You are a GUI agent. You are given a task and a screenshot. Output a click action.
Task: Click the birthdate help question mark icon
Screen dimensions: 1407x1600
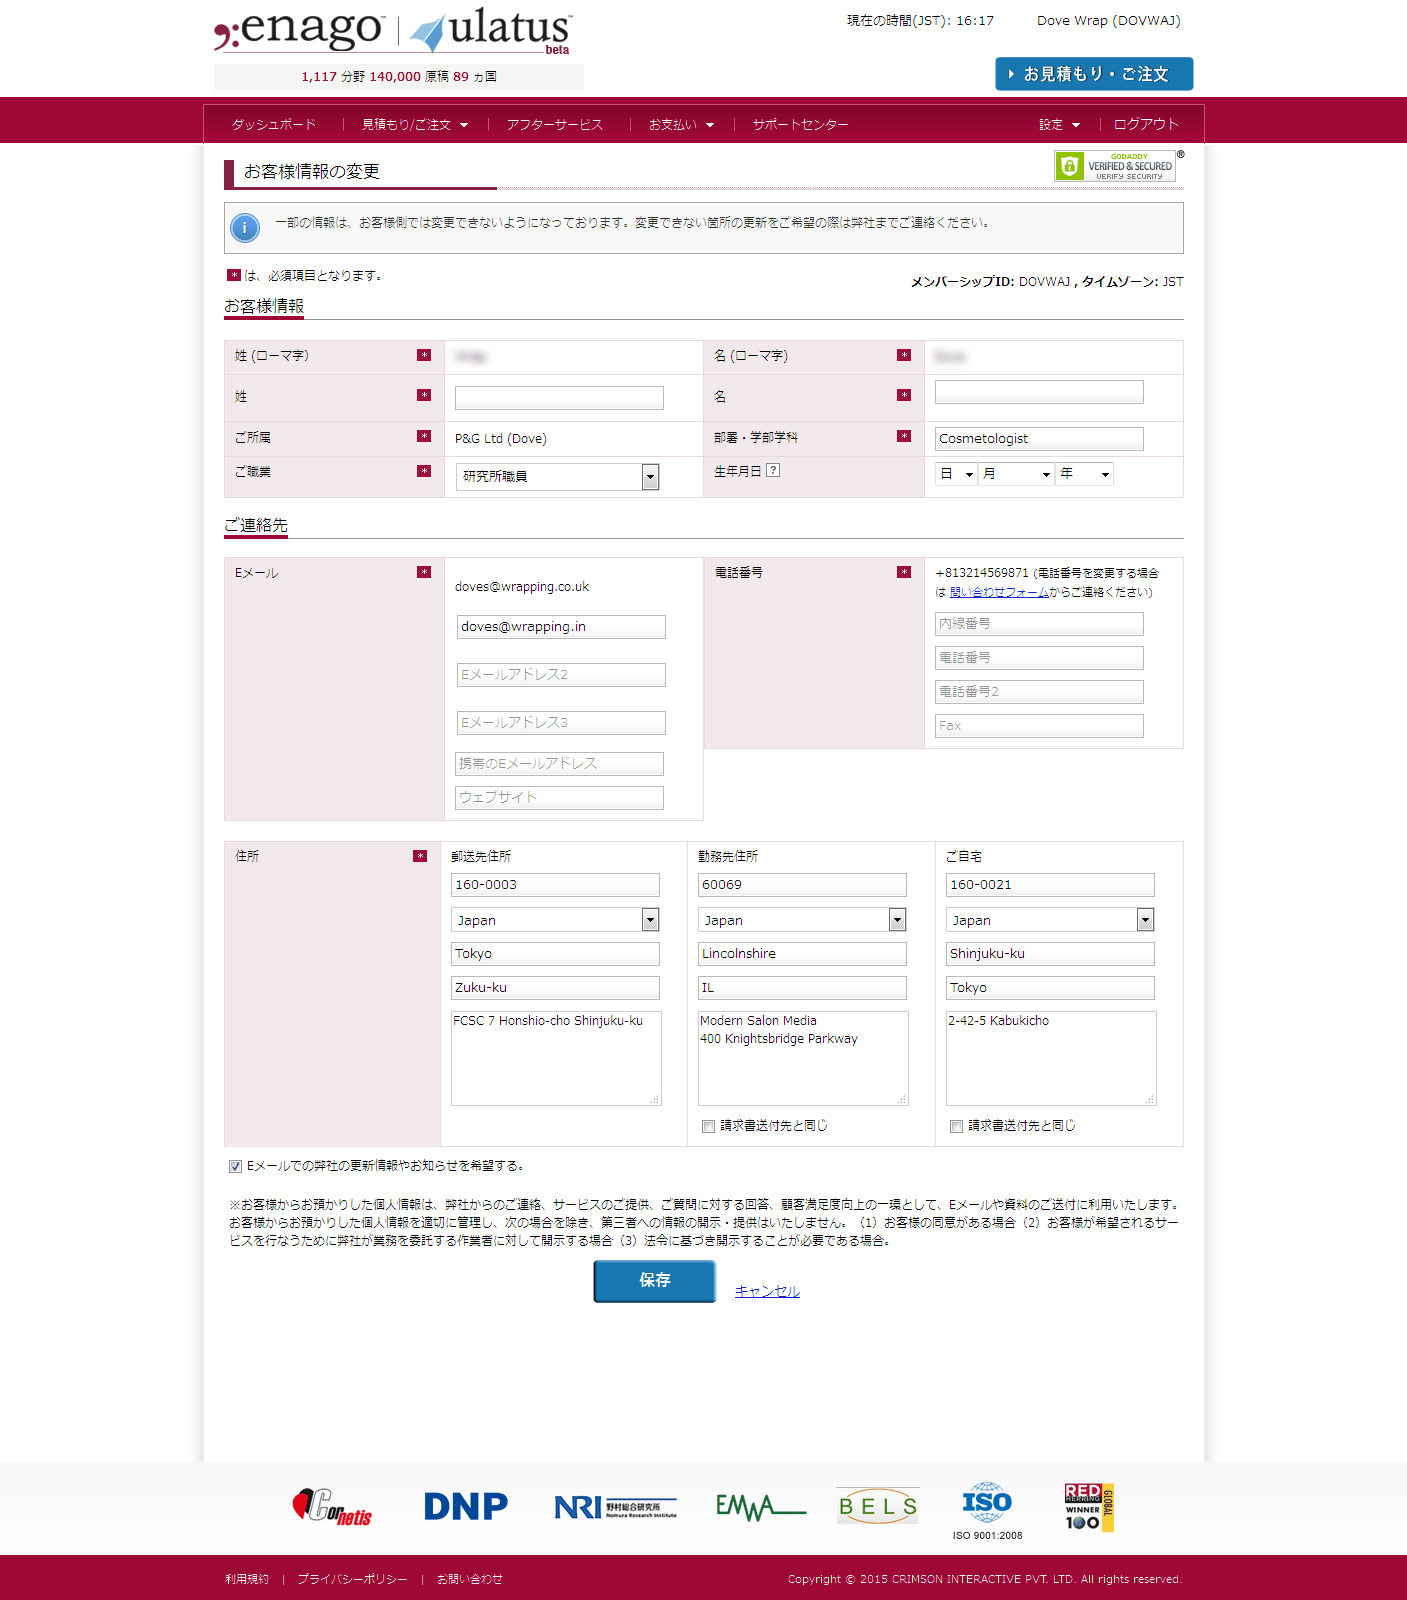click(x=773, y=471)
